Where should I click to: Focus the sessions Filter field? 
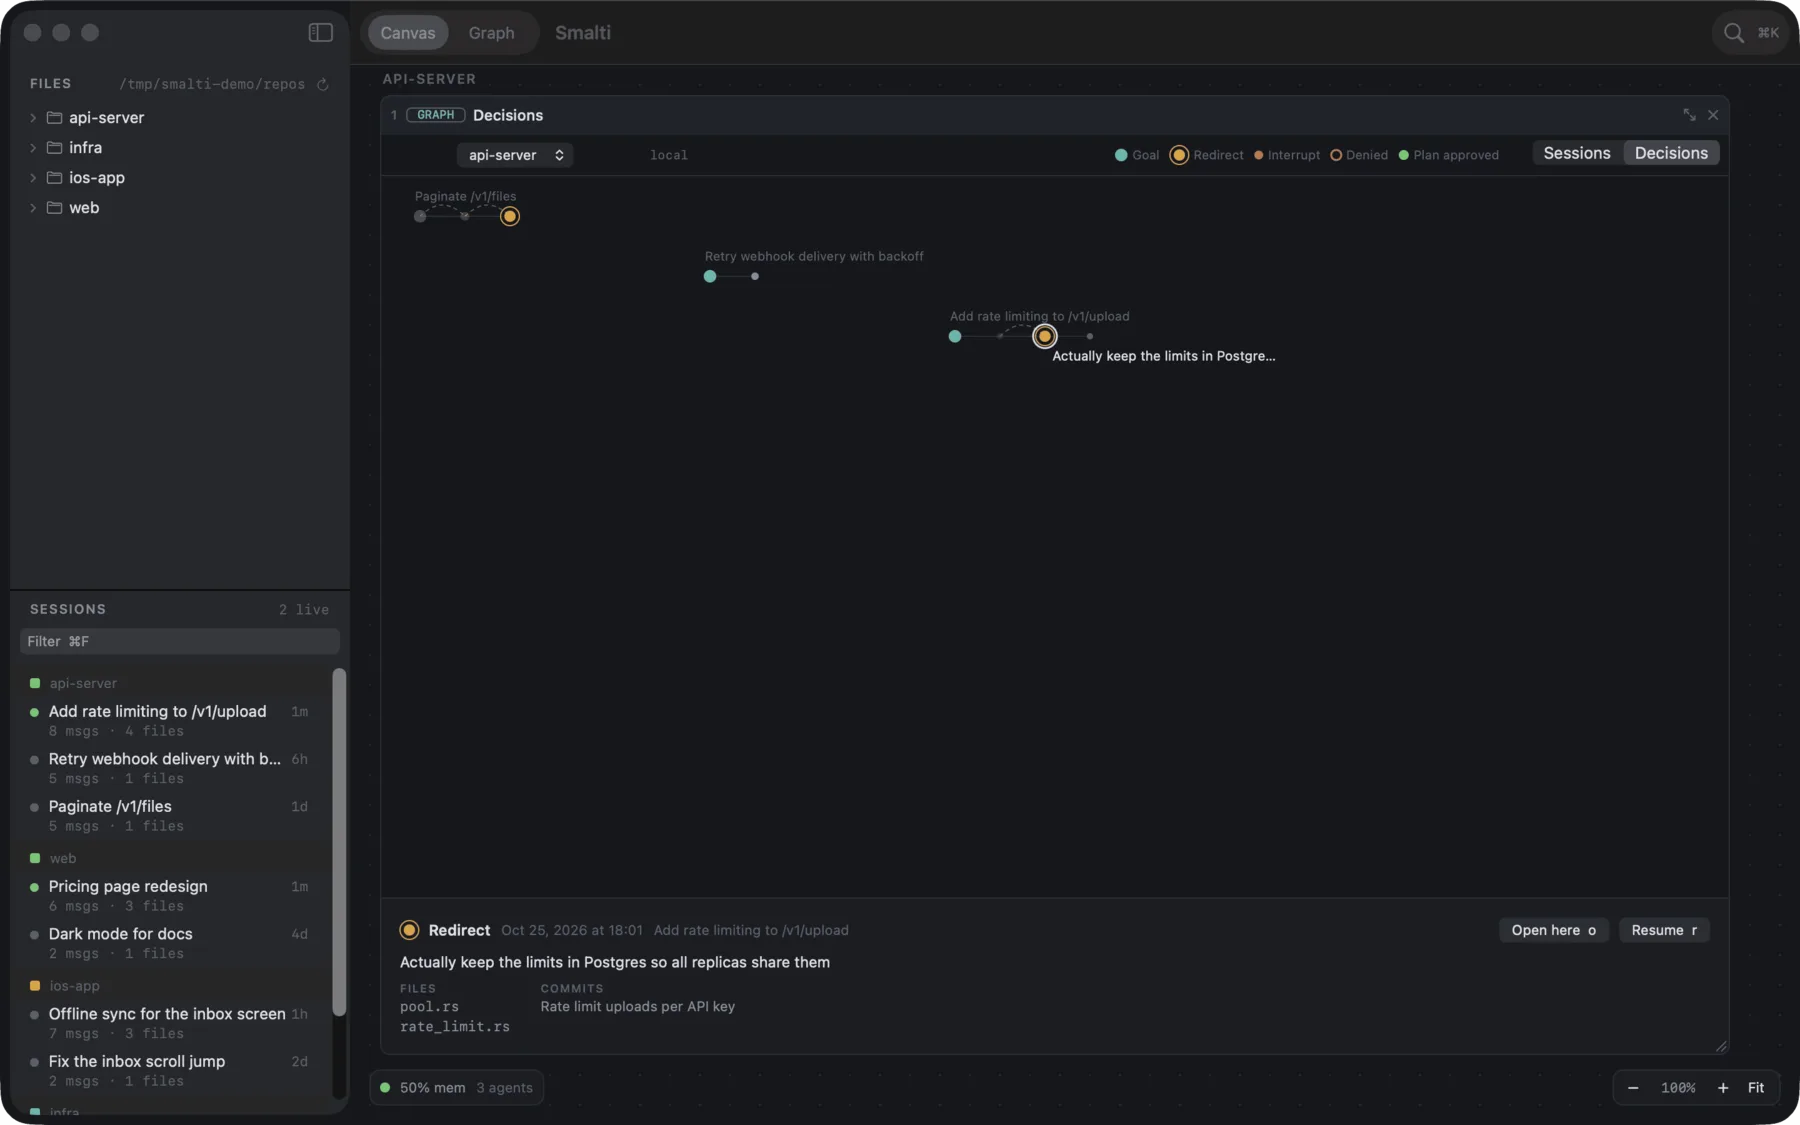(x=180, y=641)
